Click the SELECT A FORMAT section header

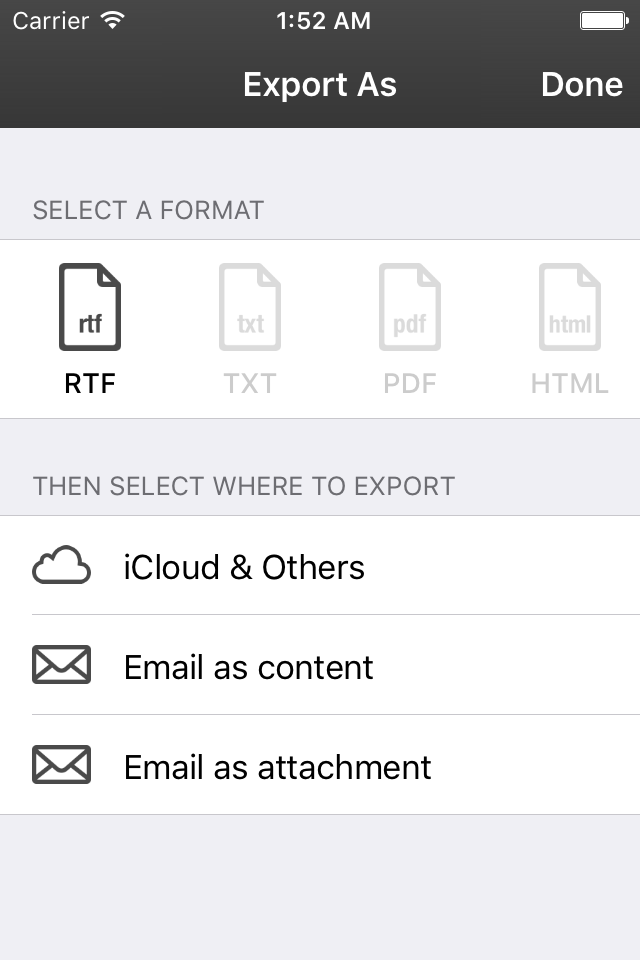coord(148,210)
